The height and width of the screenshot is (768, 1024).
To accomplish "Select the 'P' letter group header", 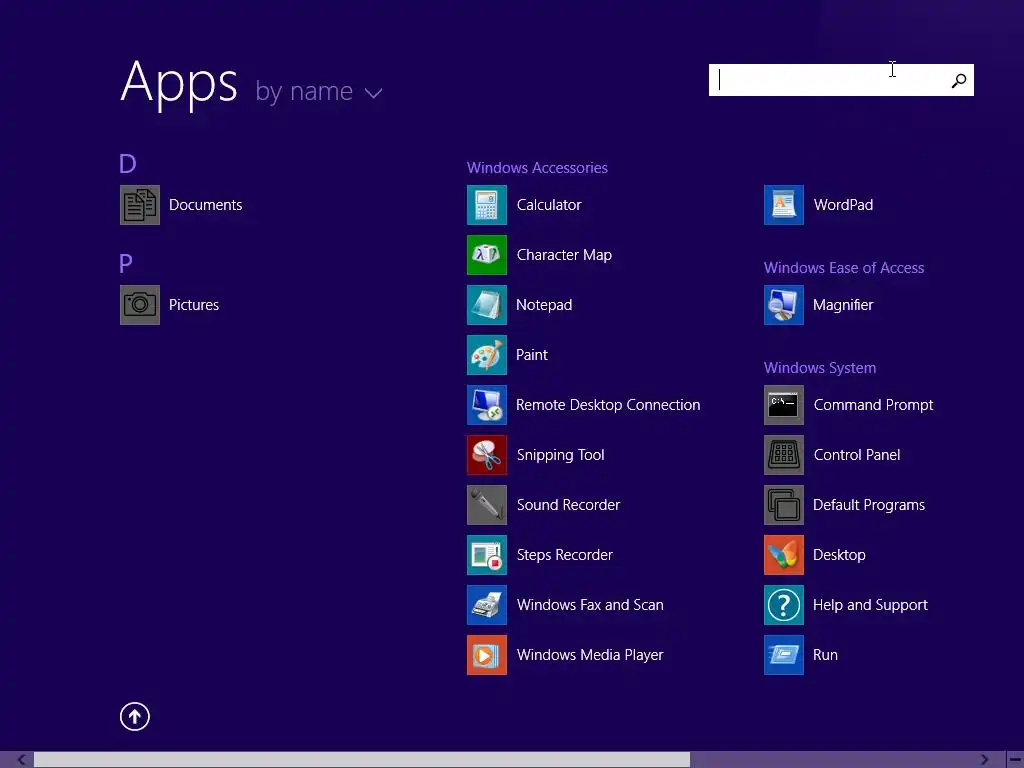I will pos(126,263).
